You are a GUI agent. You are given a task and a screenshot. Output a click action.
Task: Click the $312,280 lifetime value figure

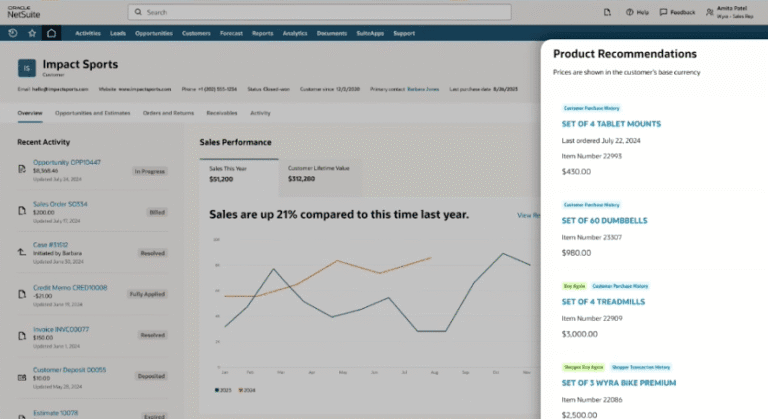[301, 179]
